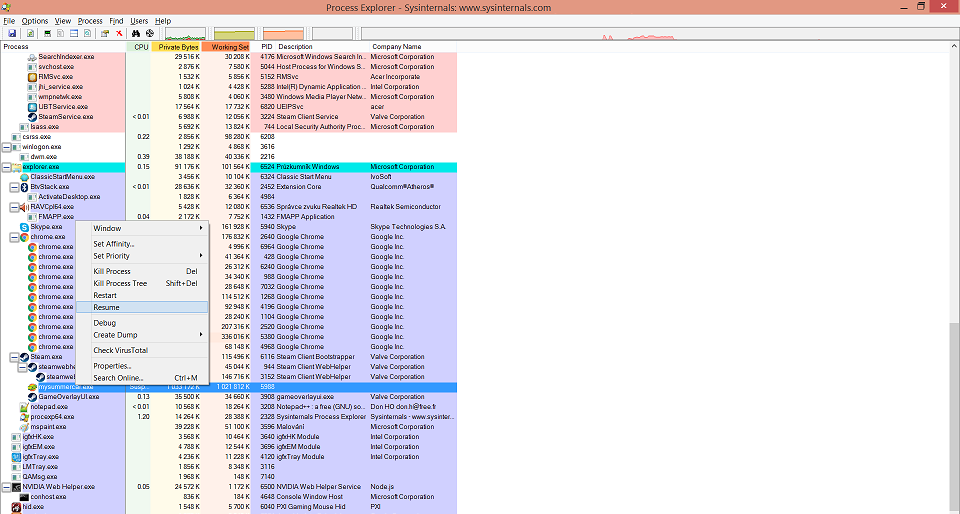Image resolution: width=960 pixels, height=514 pixels.
Task: Click the Steam icon beside Steam.exe
Action: [24, 357]
